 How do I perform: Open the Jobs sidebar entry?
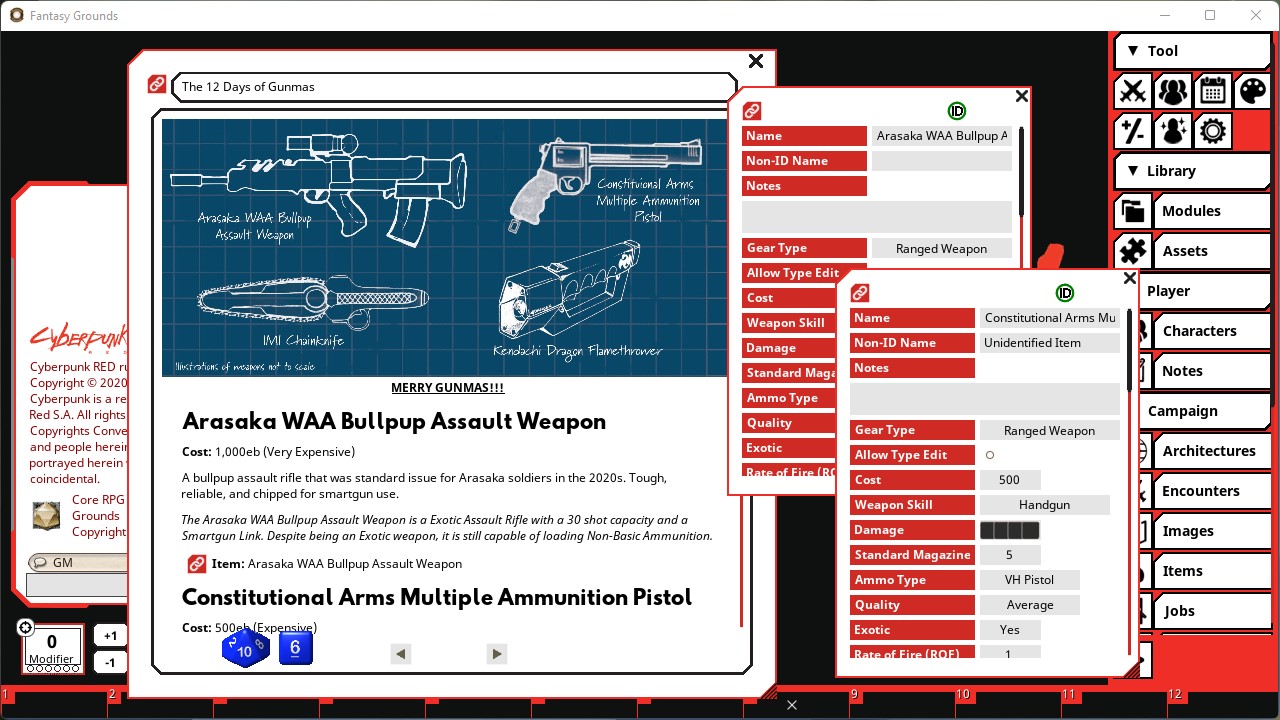click(1212, 611)
